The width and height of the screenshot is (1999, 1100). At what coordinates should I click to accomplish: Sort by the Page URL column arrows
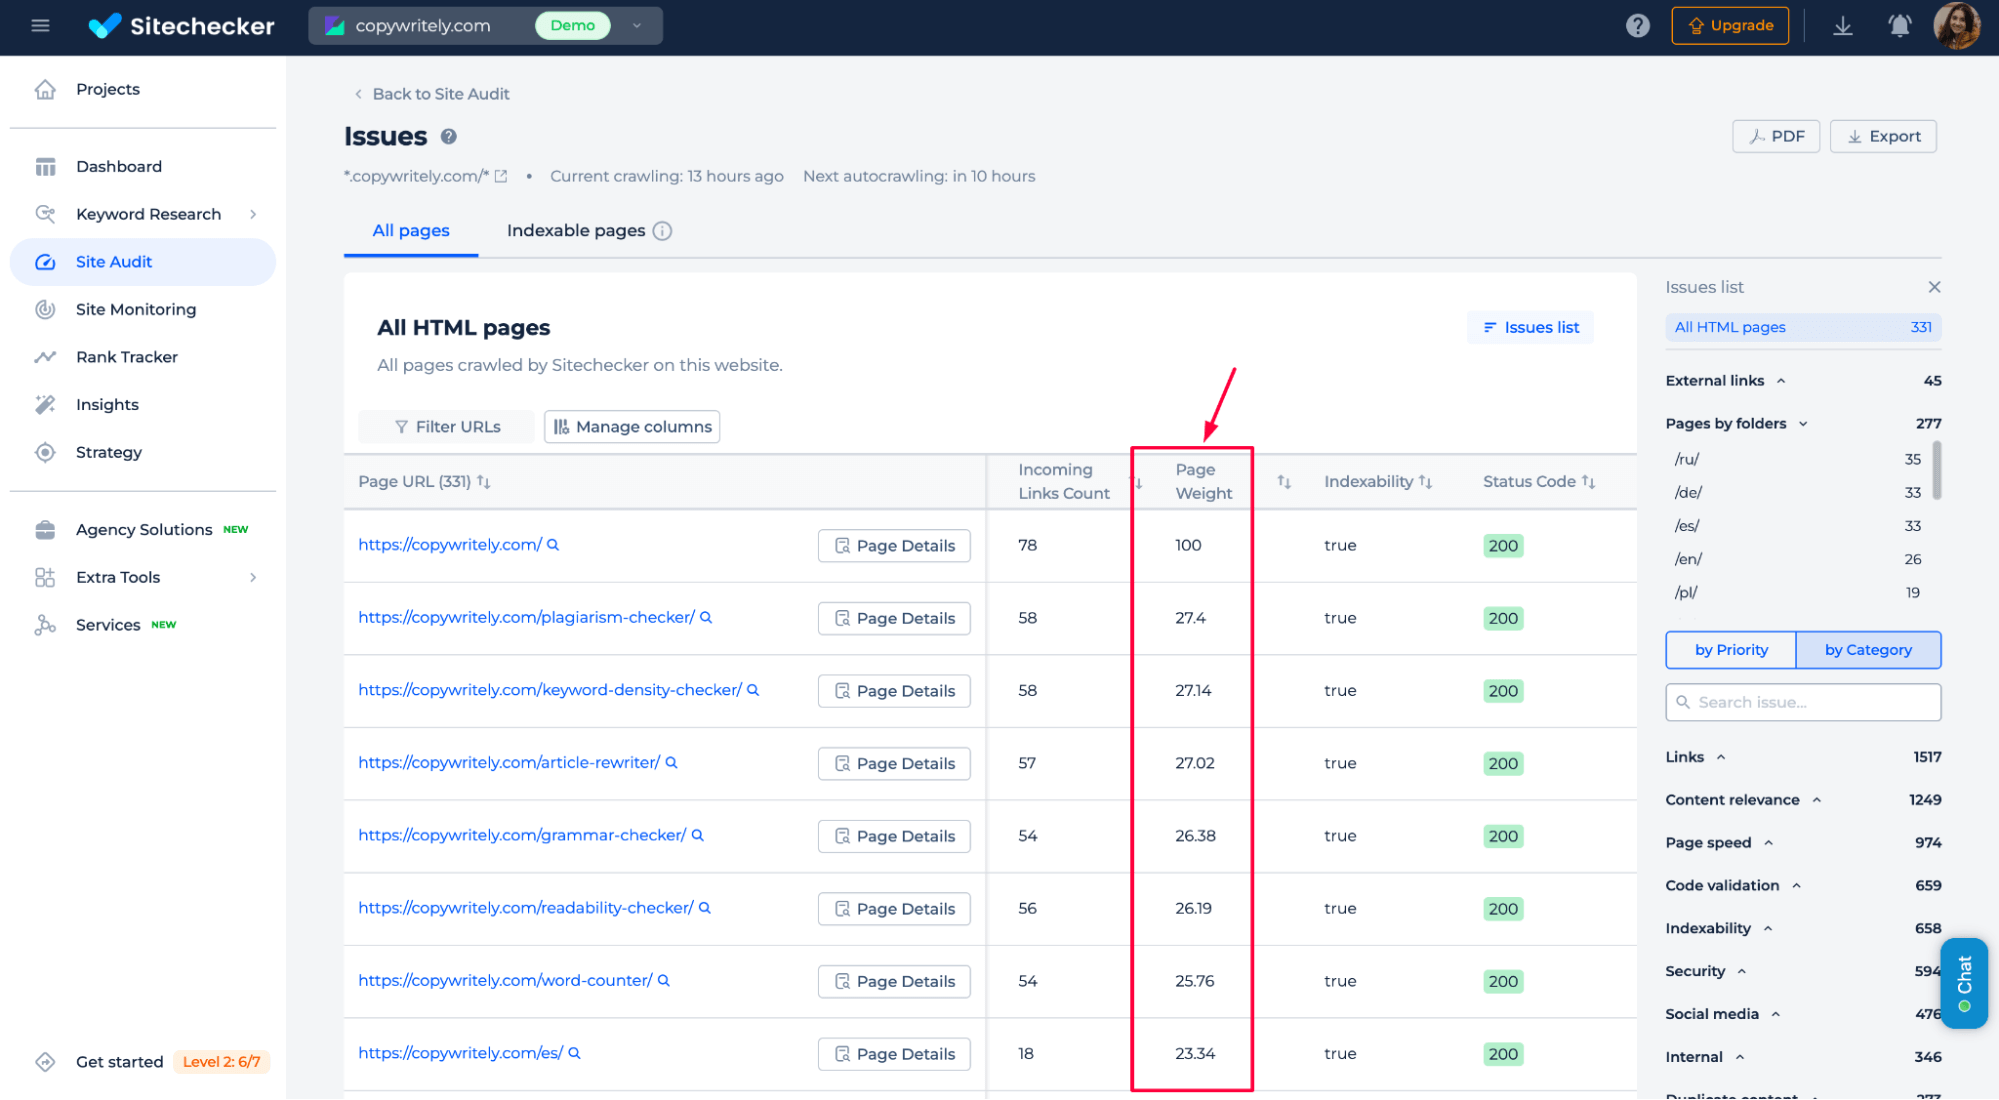[x=484, y=481]
